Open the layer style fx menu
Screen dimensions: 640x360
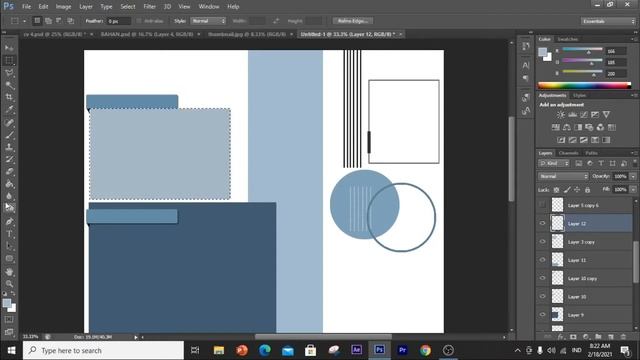(561, 337)
